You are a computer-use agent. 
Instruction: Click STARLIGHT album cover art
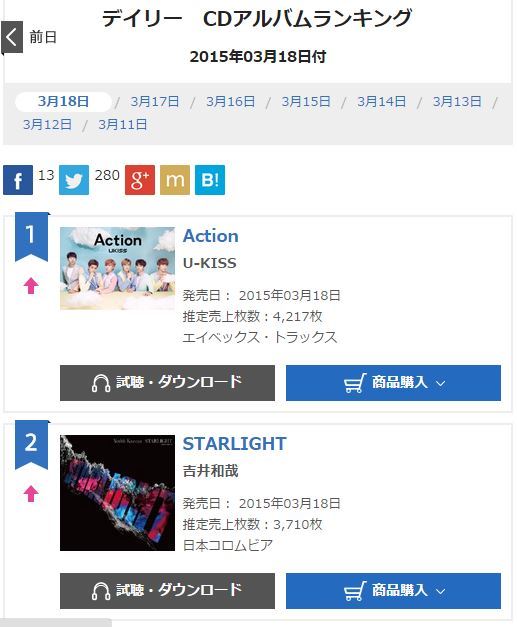(x=118, y=493)
